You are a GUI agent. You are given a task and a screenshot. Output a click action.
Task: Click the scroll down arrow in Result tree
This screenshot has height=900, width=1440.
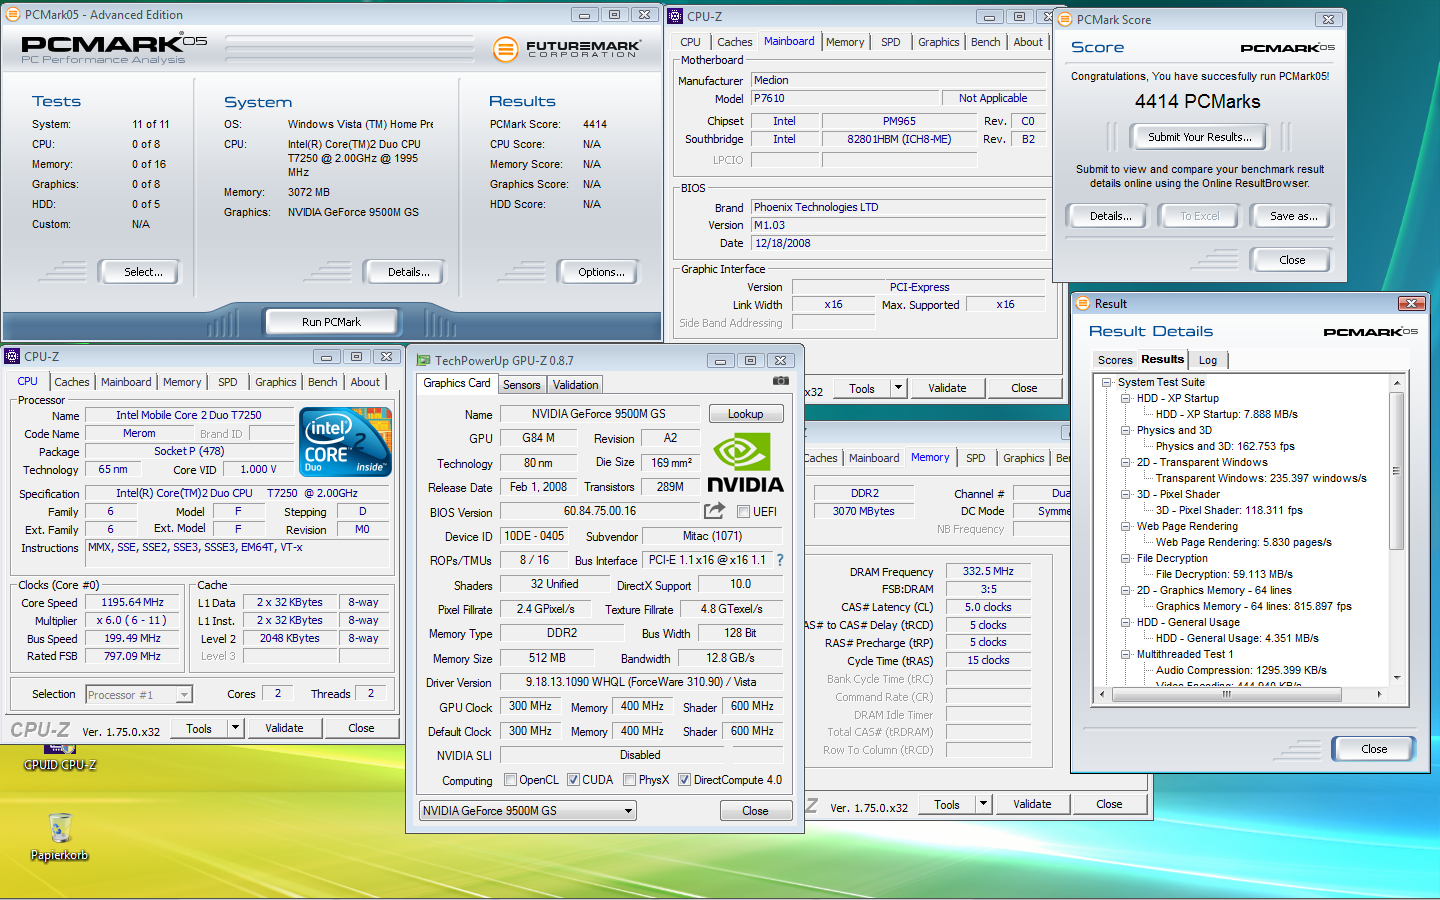[x=1397, y=678]
